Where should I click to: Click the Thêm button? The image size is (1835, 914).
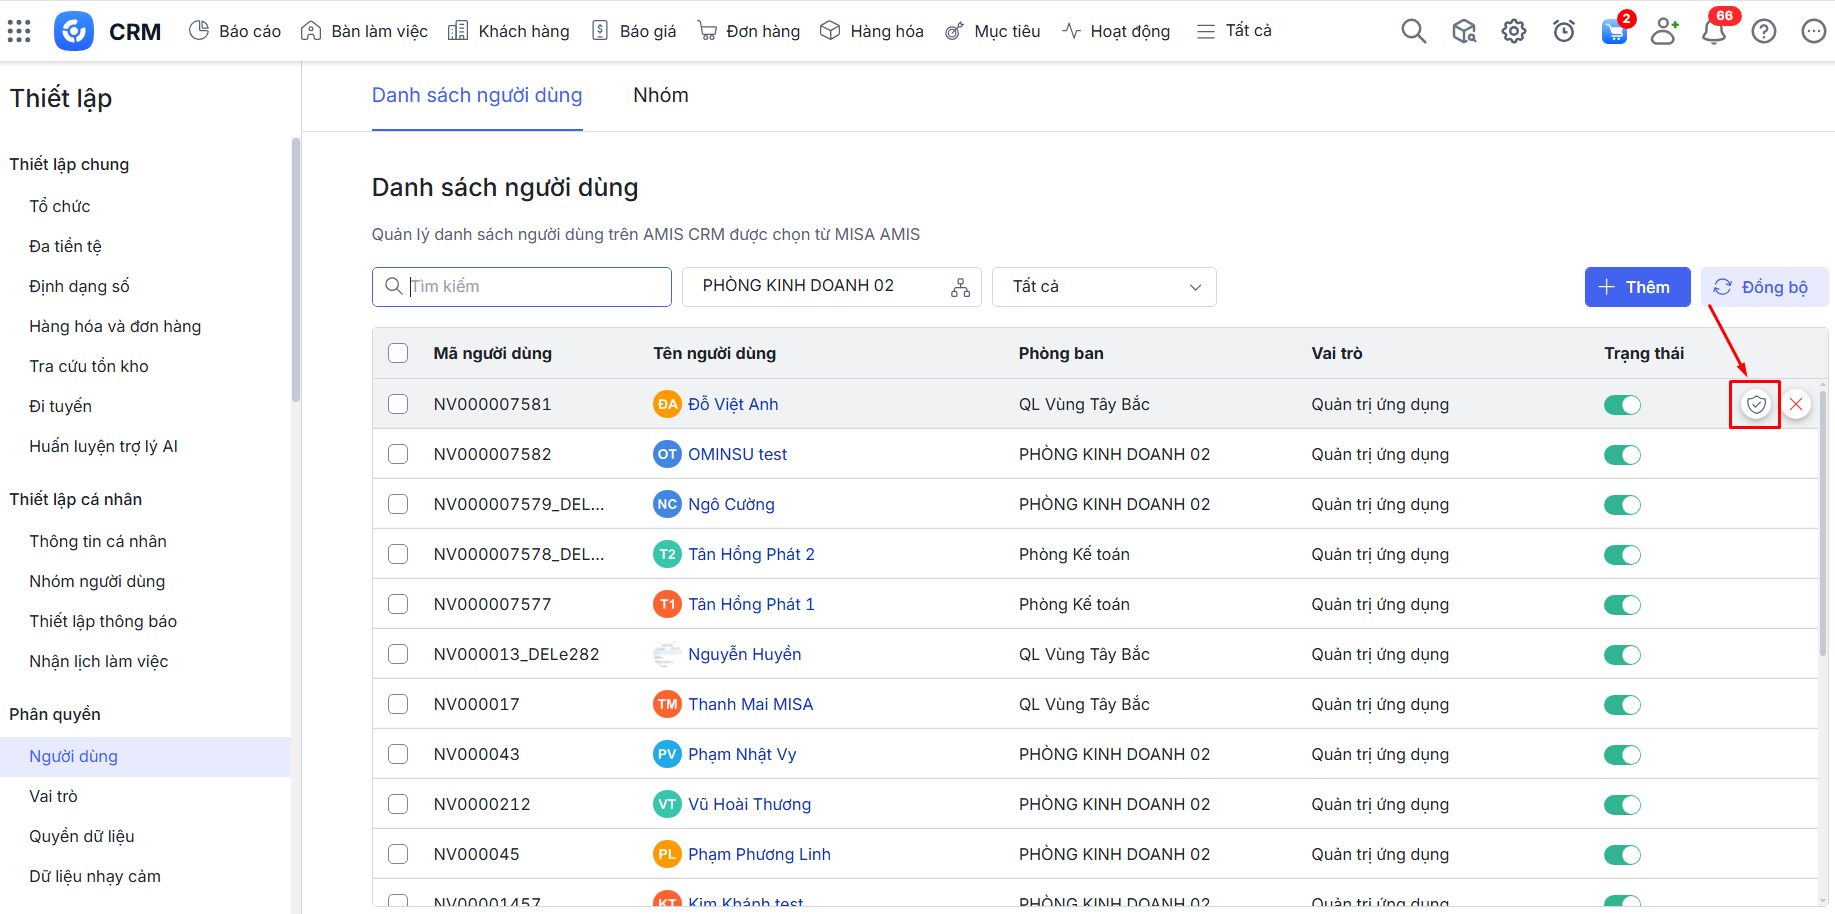pyautogui.click(x=1637, y=287)
